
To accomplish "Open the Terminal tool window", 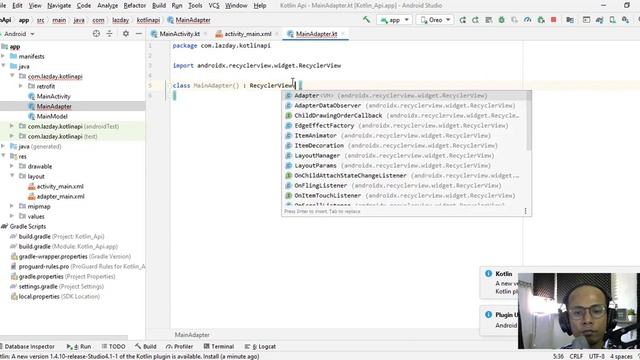I will click(x=219, y=346).
